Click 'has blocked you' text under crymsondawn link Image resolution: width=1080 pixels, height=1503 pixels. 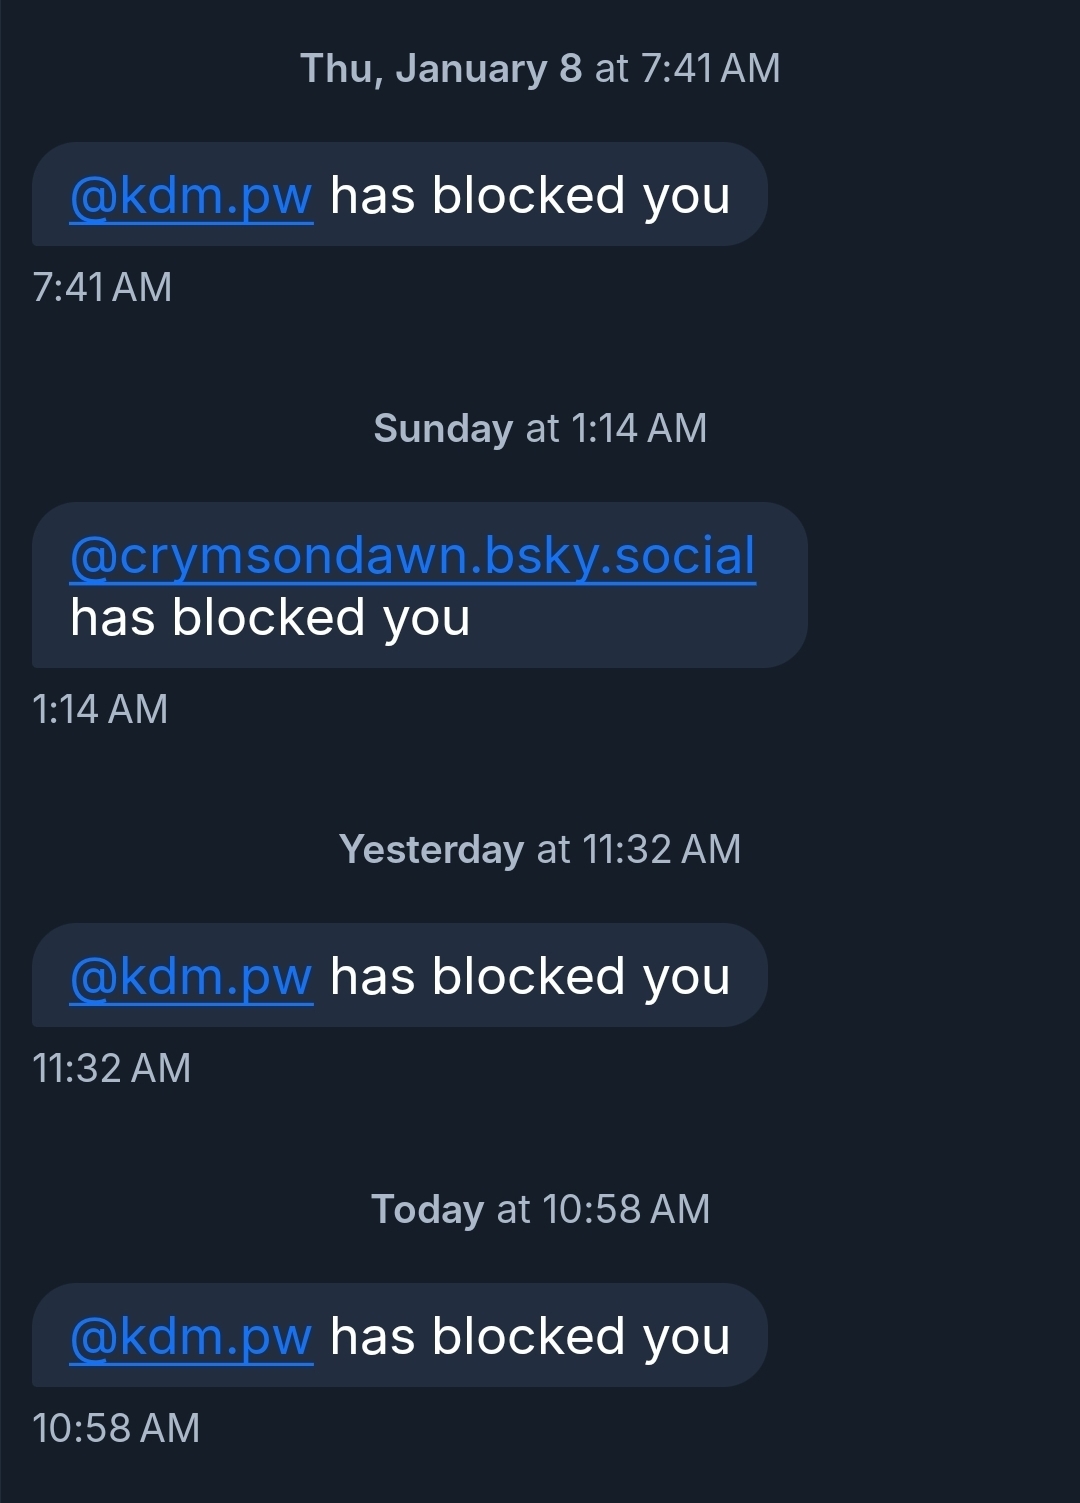270,617
